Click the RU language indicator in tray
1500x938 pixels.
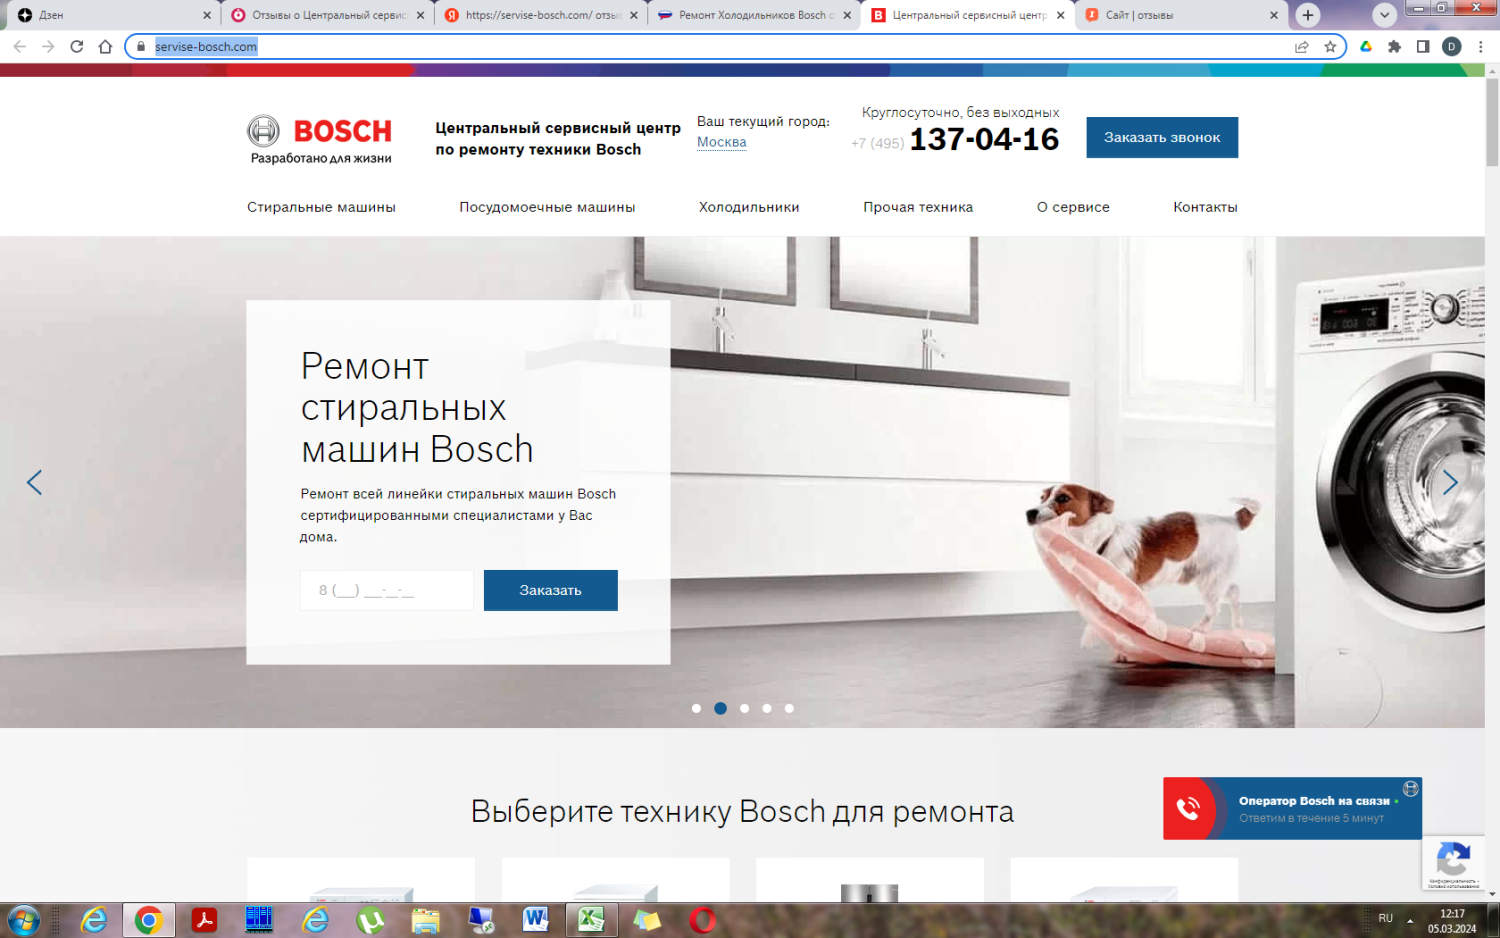coord(1385,918)
